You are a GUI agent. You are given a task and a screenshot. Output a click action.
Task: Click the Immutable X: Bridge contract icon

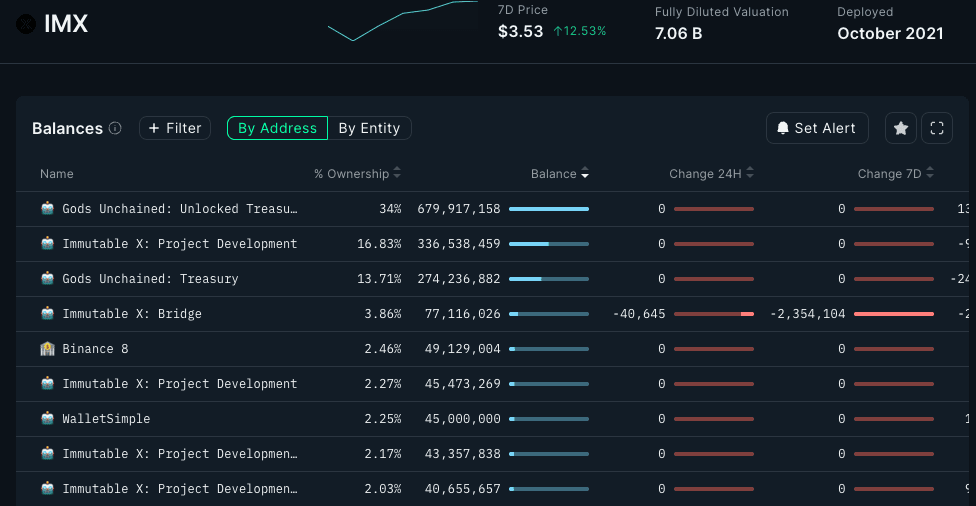47,314
